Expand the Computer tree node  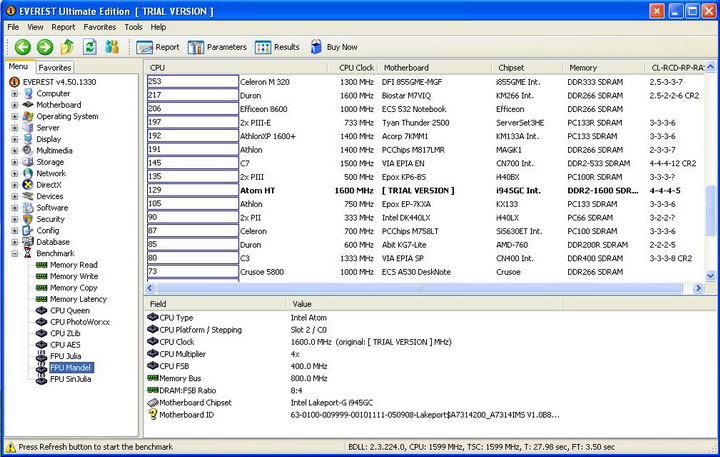15,93
